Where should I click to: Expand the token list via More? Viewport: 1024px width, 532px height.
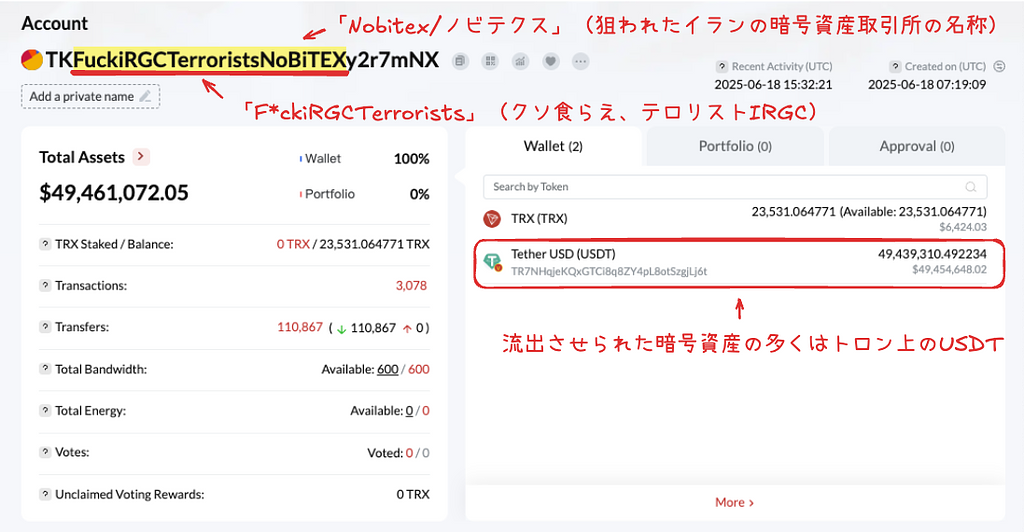[734, 502]
